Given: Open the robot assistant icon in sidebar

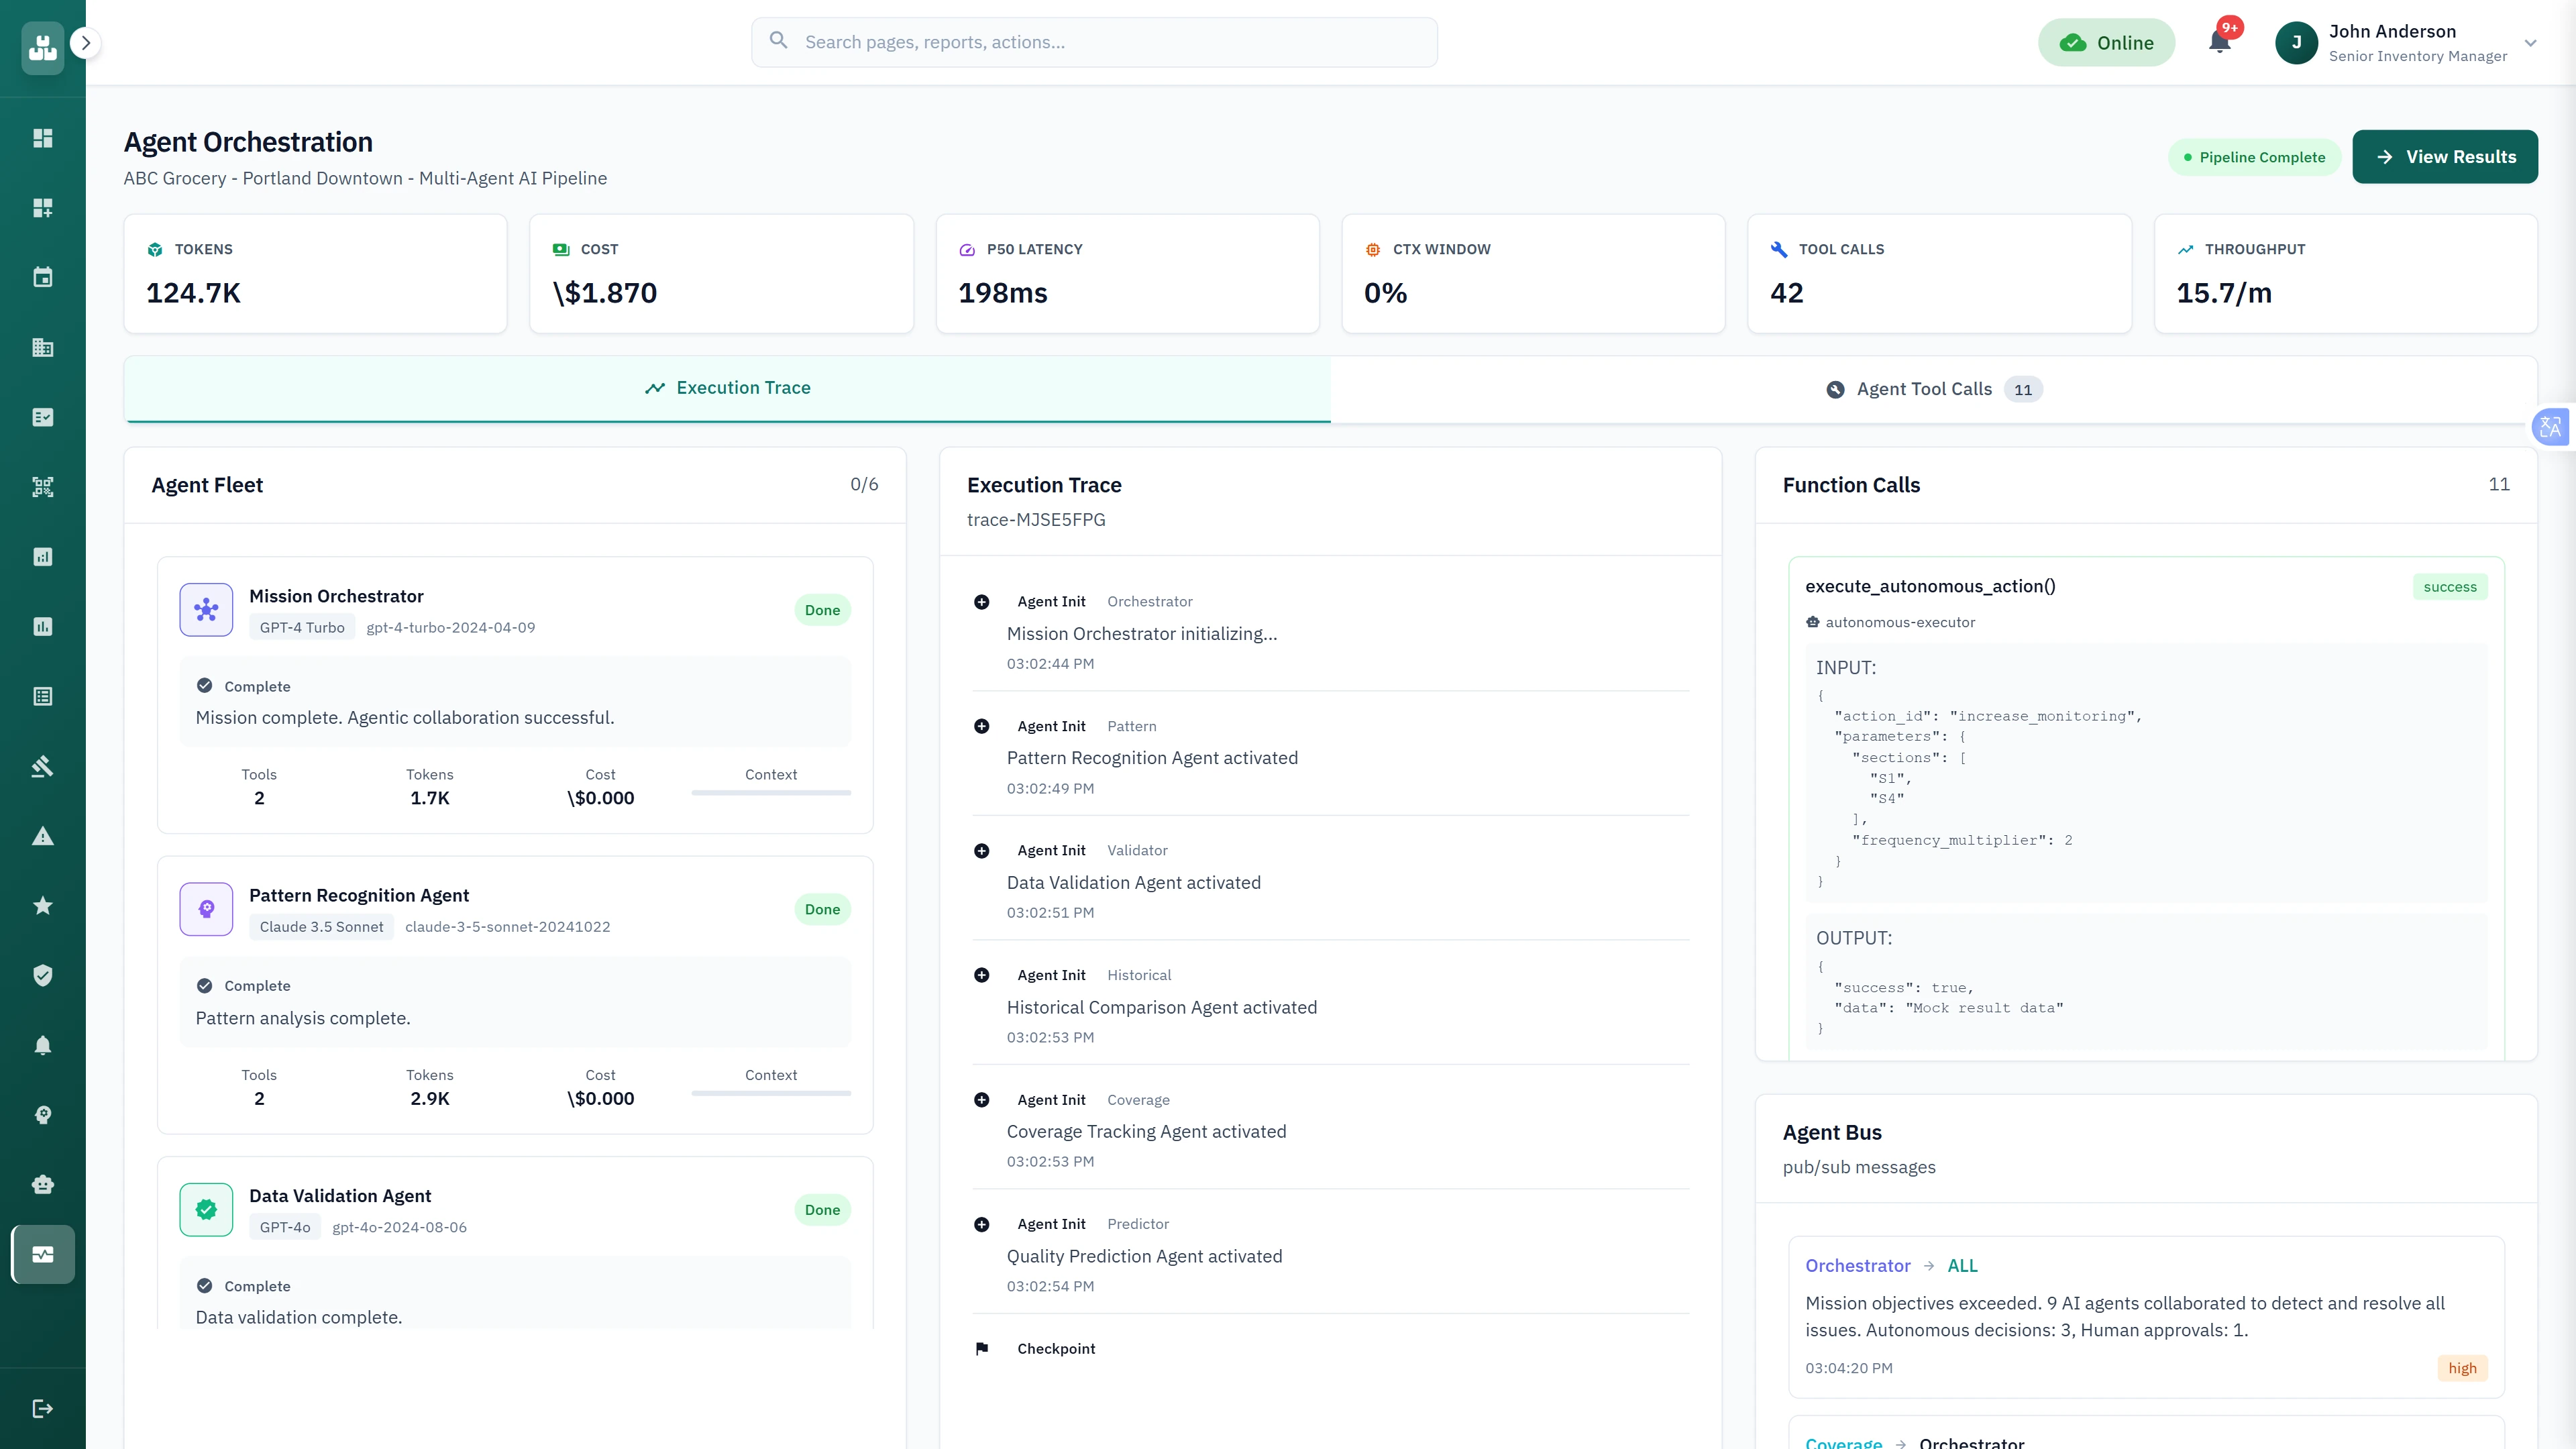Looking at the screenshot, I should tap(42, 1184).
